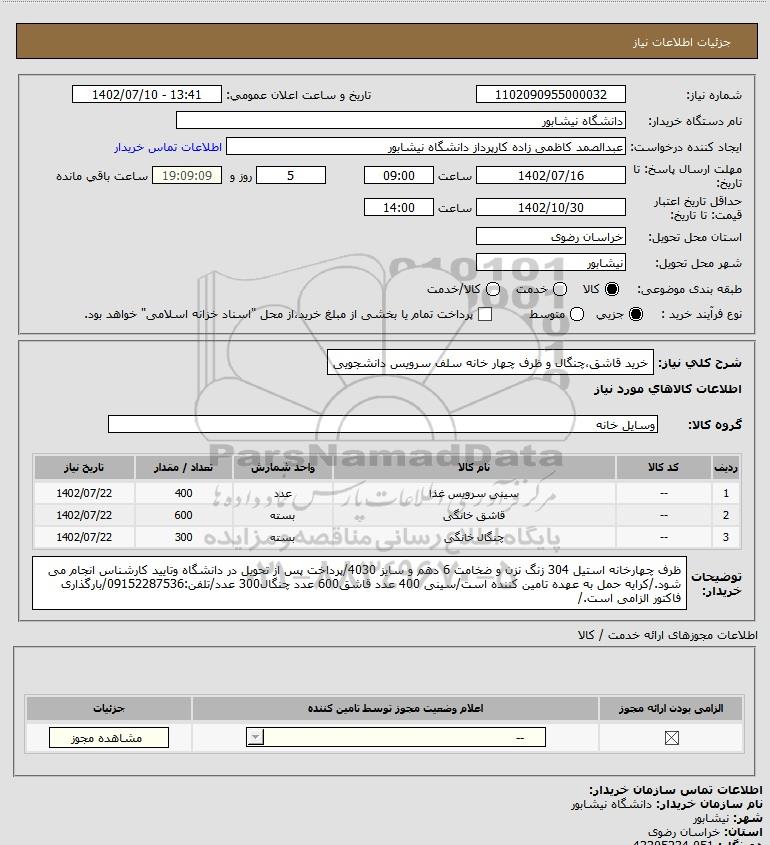Select the متوسط purchase type radio
770x845 pixels.
click(577, 315)
